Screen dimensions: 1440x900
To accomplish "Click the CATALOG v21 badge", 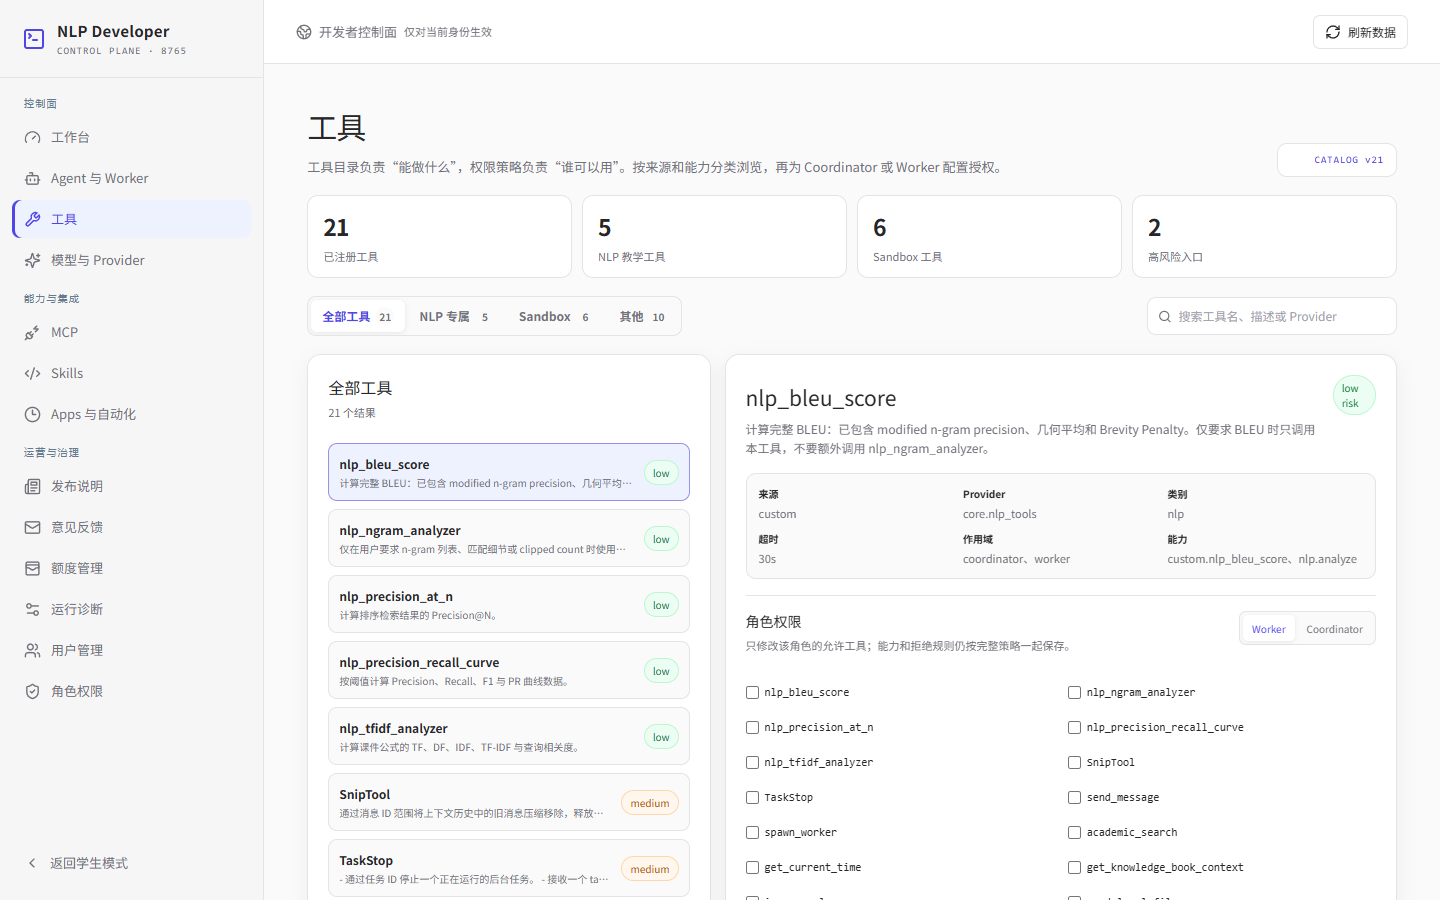I will click(1336, 160).
